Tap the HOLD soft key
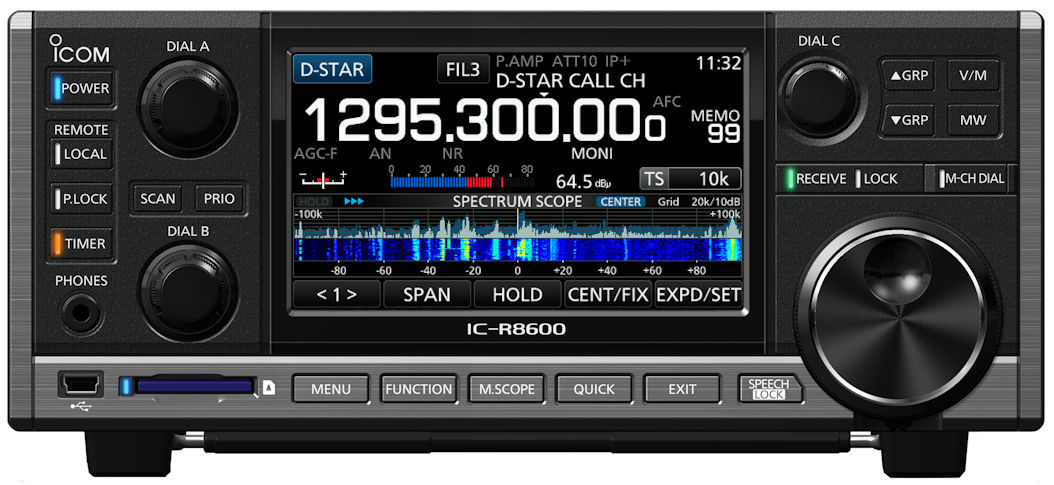 click(x=518, y=294)
